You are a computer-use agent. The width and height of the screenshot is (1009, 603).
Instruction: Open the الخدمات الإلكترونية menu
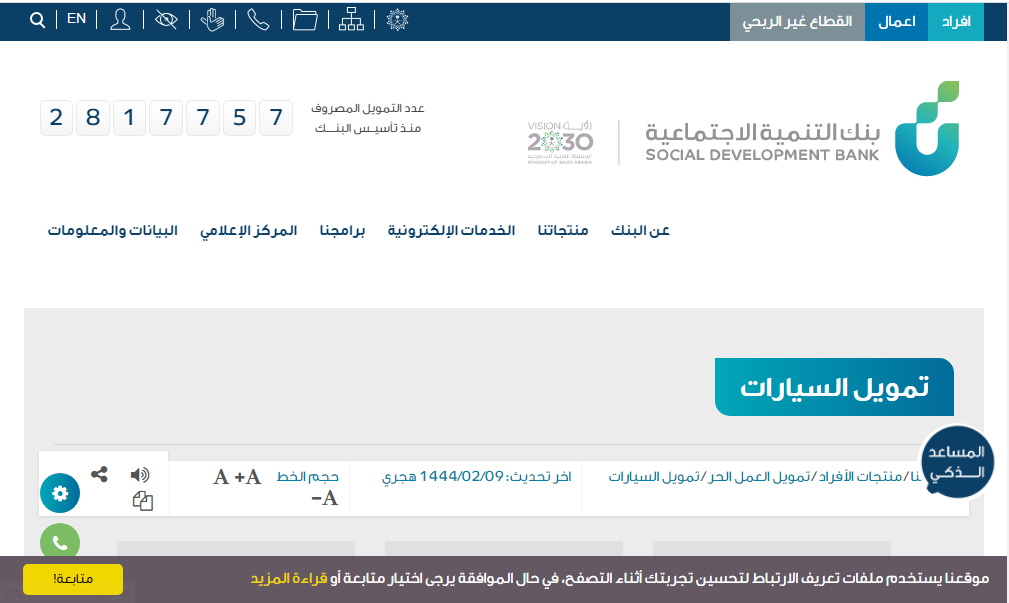pyautogui.click(x=451, y=230)
